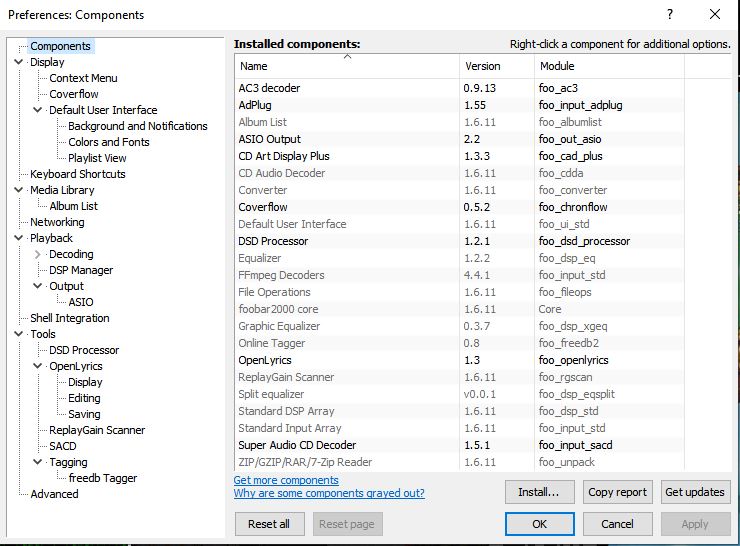Image resolution: width=740 pixels, height=546 pixels.
Task: Select the ZIP/GZIP/RAR/7-Zip Reader row
Action: click(x=459, y=462)
